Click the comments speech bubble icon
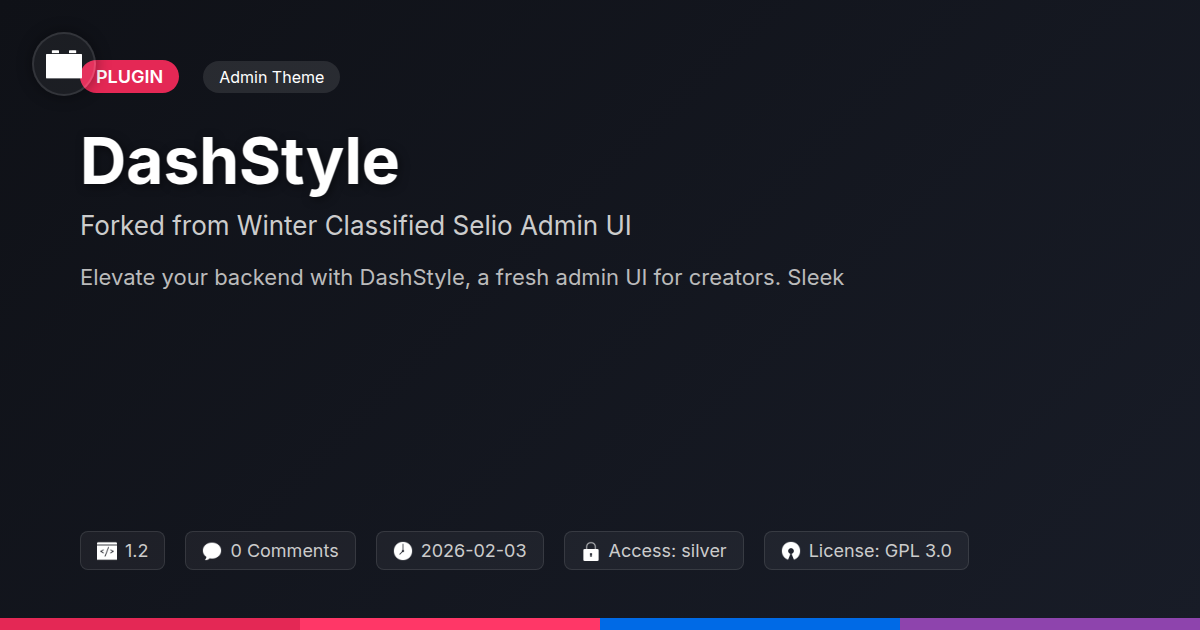The image size is (1200, 630). coord(211,551)
